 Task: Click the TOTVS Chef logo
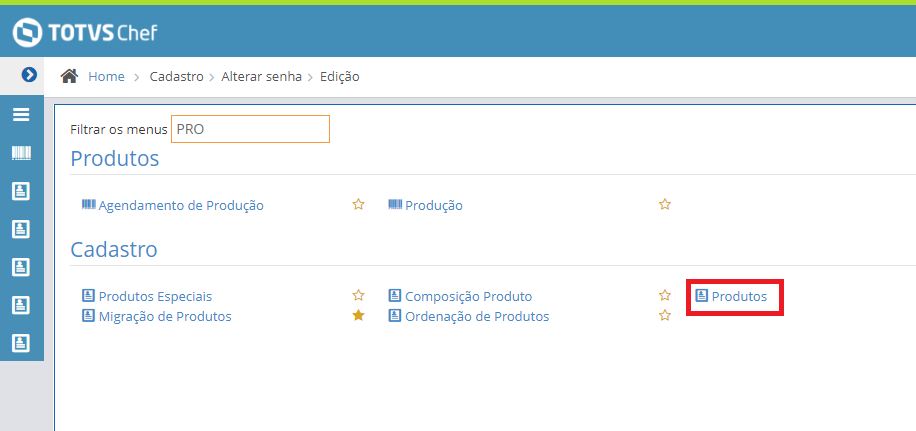point(85,32)
